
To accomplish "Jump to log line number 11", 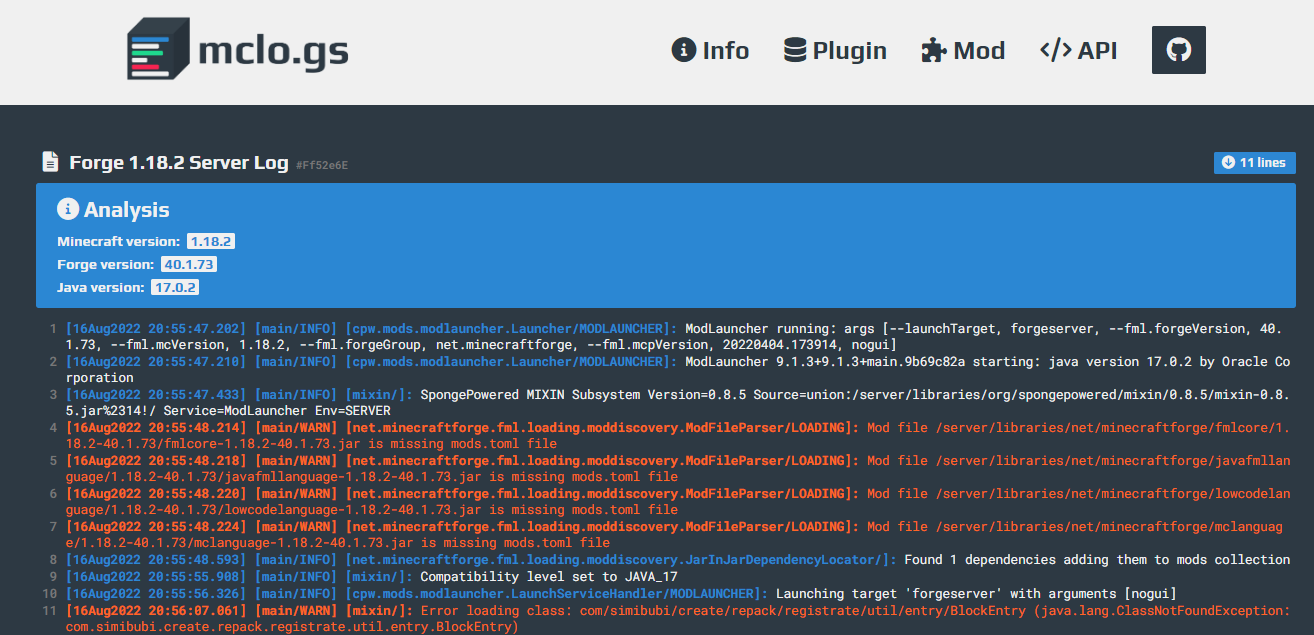I will point(49,611).
